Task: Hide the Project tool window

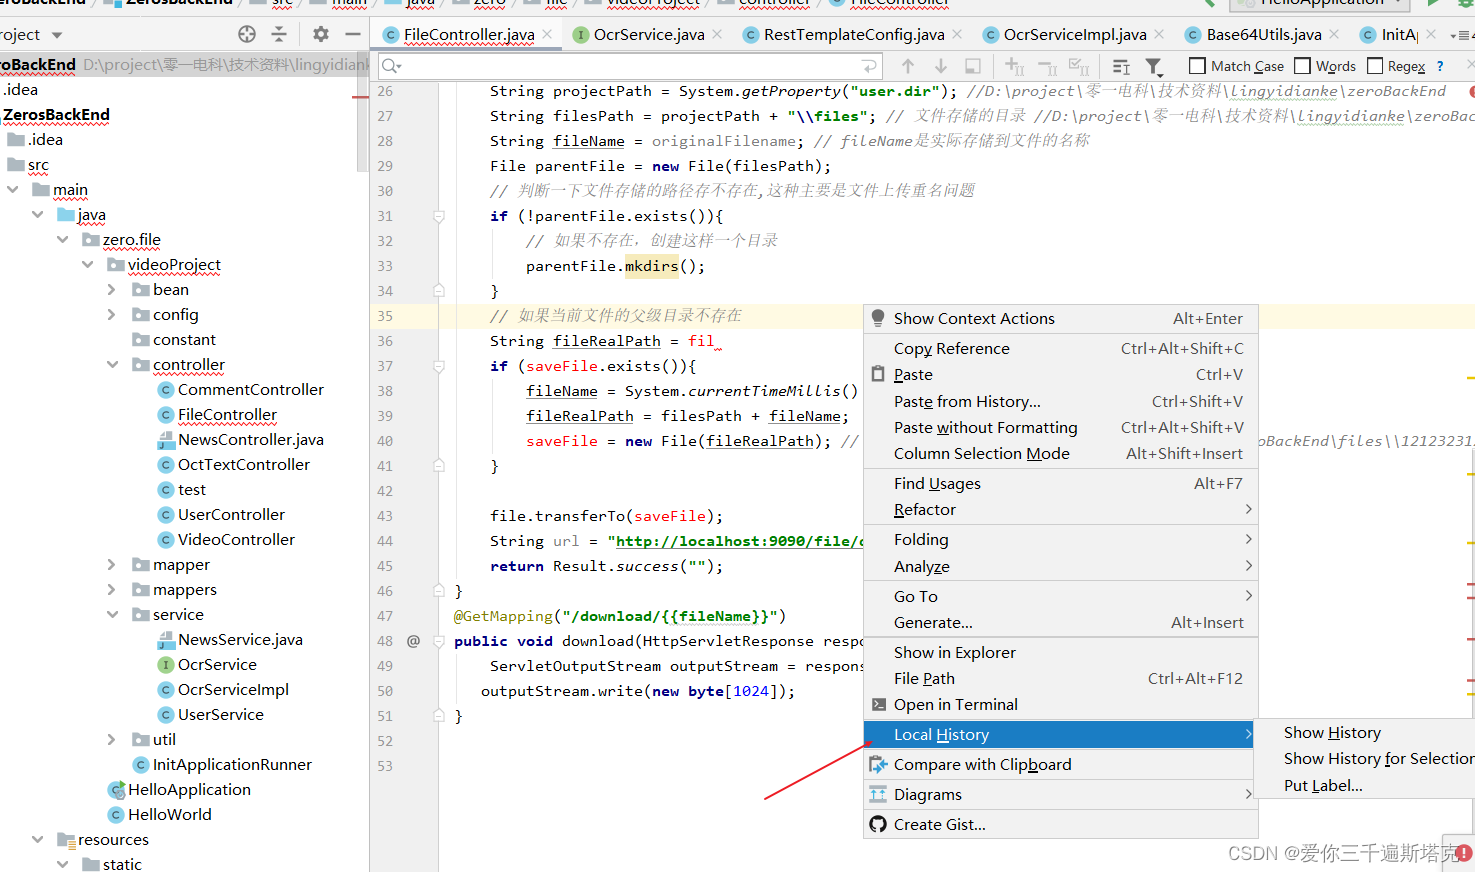Action: 352,34
